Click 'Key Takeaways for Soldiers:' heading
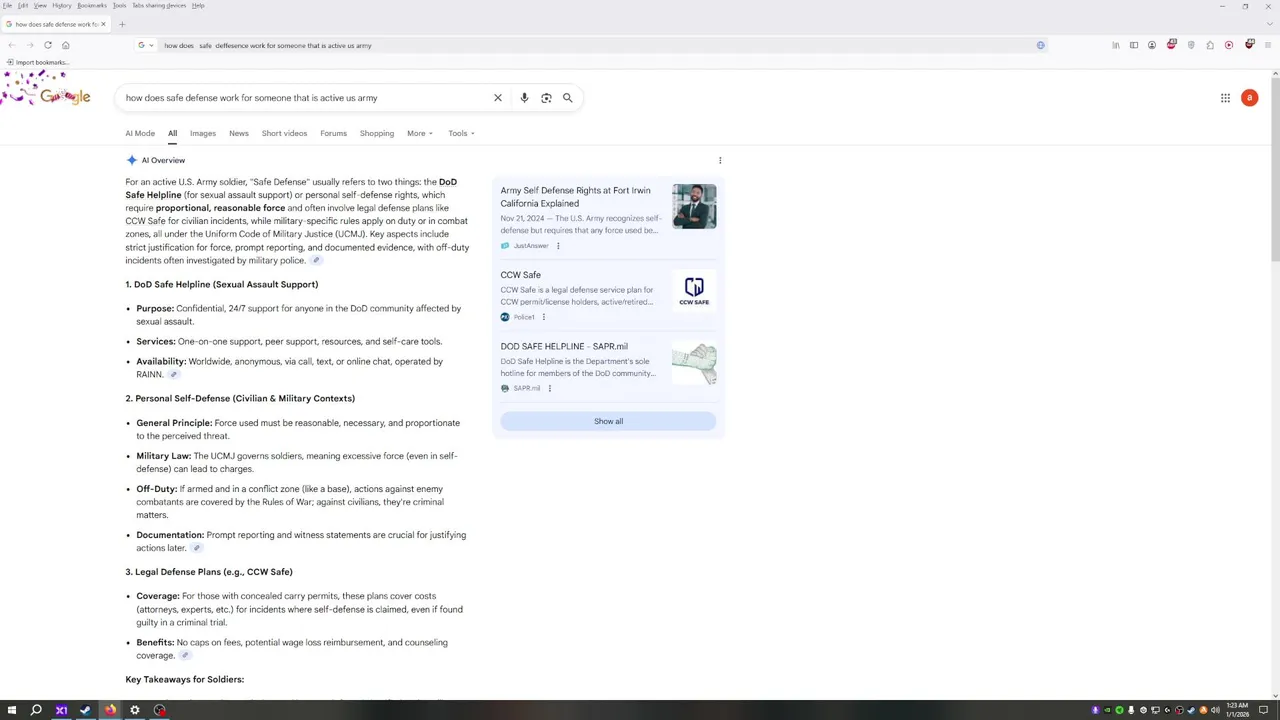The height and width of the screenshot is (720, 1280). pyautogui.click(x=184, y=680)
